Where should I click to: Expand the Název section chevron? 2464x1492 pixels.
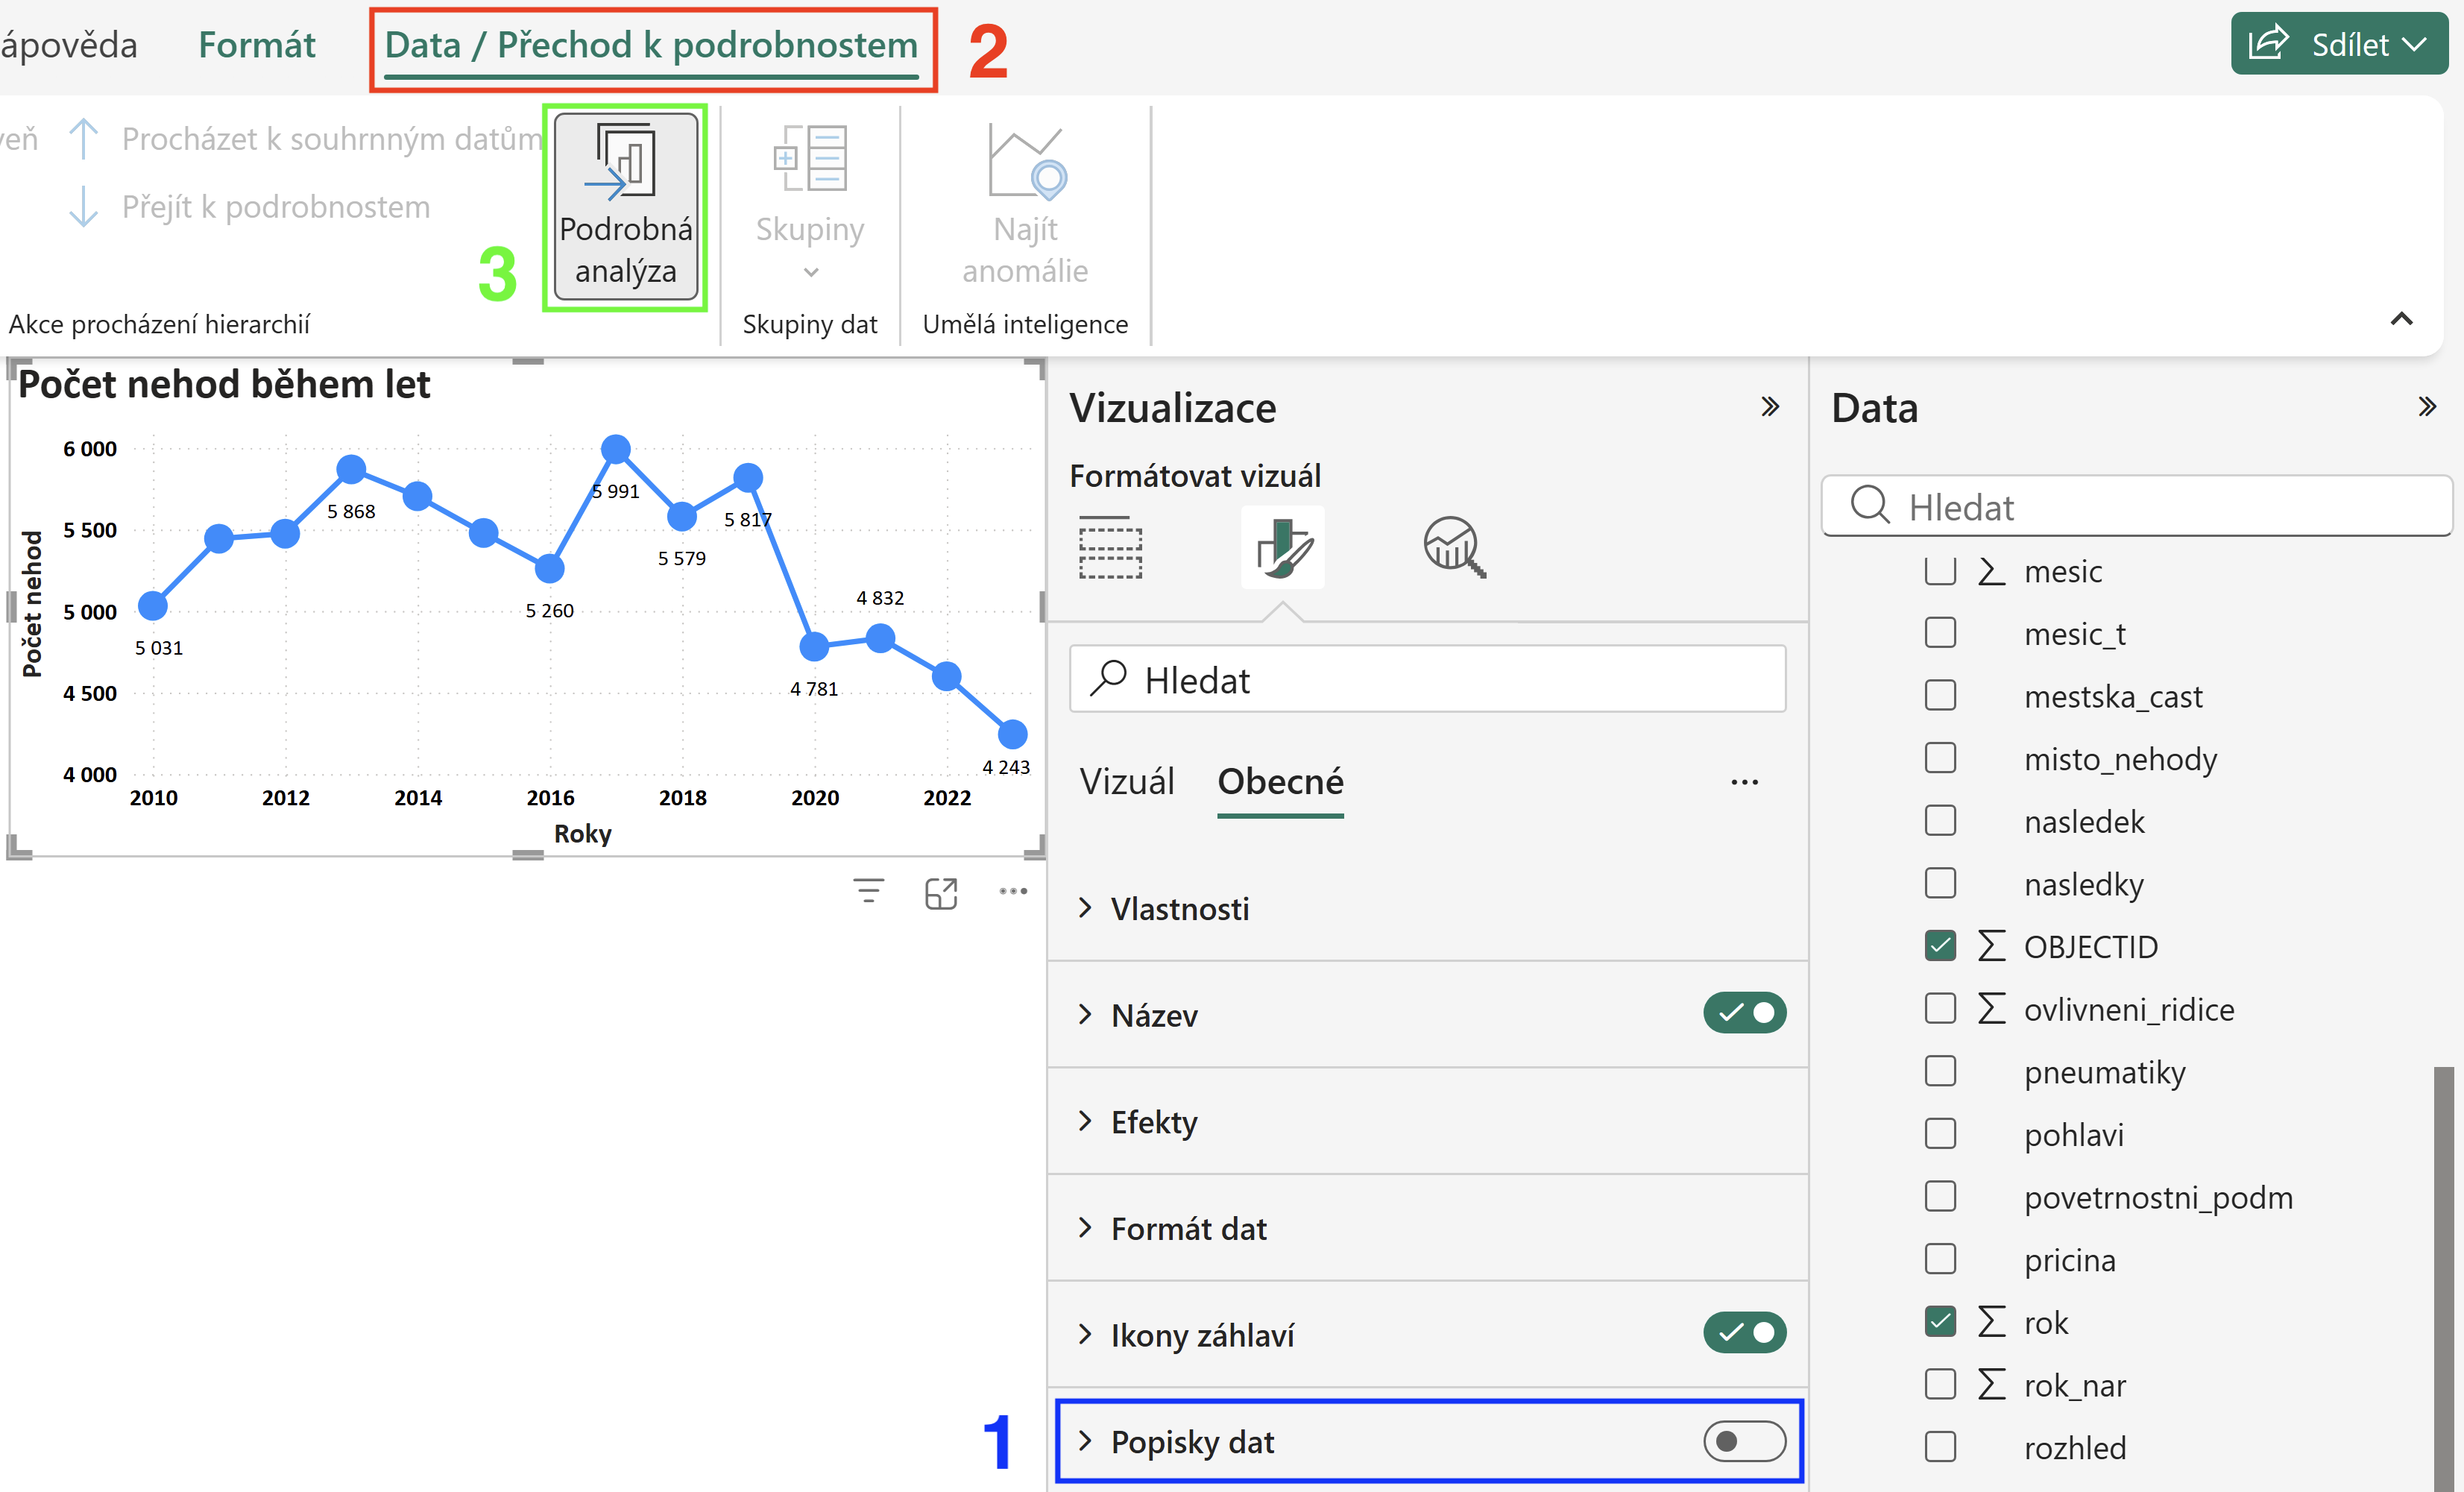click(1085, 1014)
